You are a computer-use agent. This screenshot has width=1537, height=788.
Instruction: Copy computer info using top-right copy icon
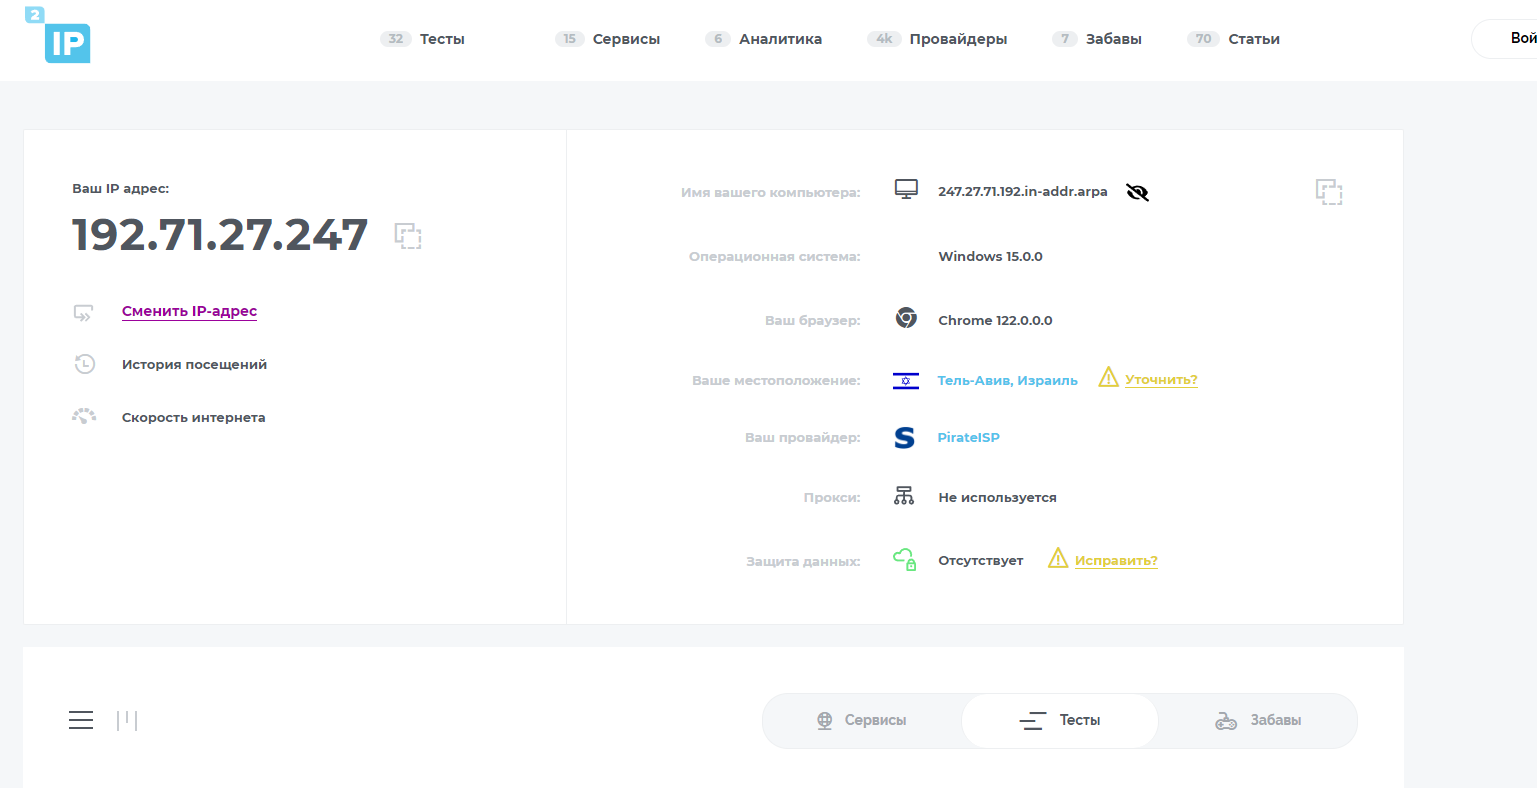(x=1328, y=192)
